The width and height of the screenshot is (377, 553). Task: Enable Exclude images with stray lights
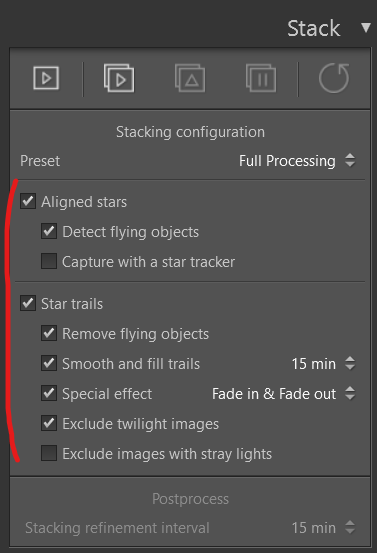pyautogui.click(x=49, y=453)
